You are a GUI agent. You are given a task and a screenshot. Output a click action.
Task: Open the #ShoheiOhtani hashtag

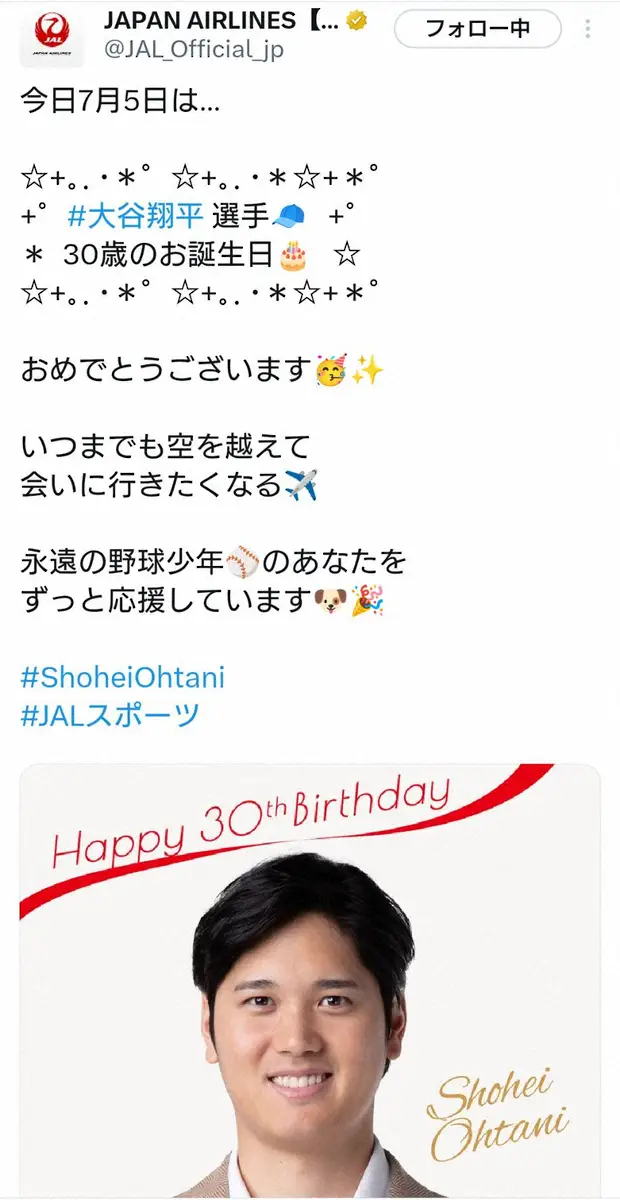click(122, 677)
